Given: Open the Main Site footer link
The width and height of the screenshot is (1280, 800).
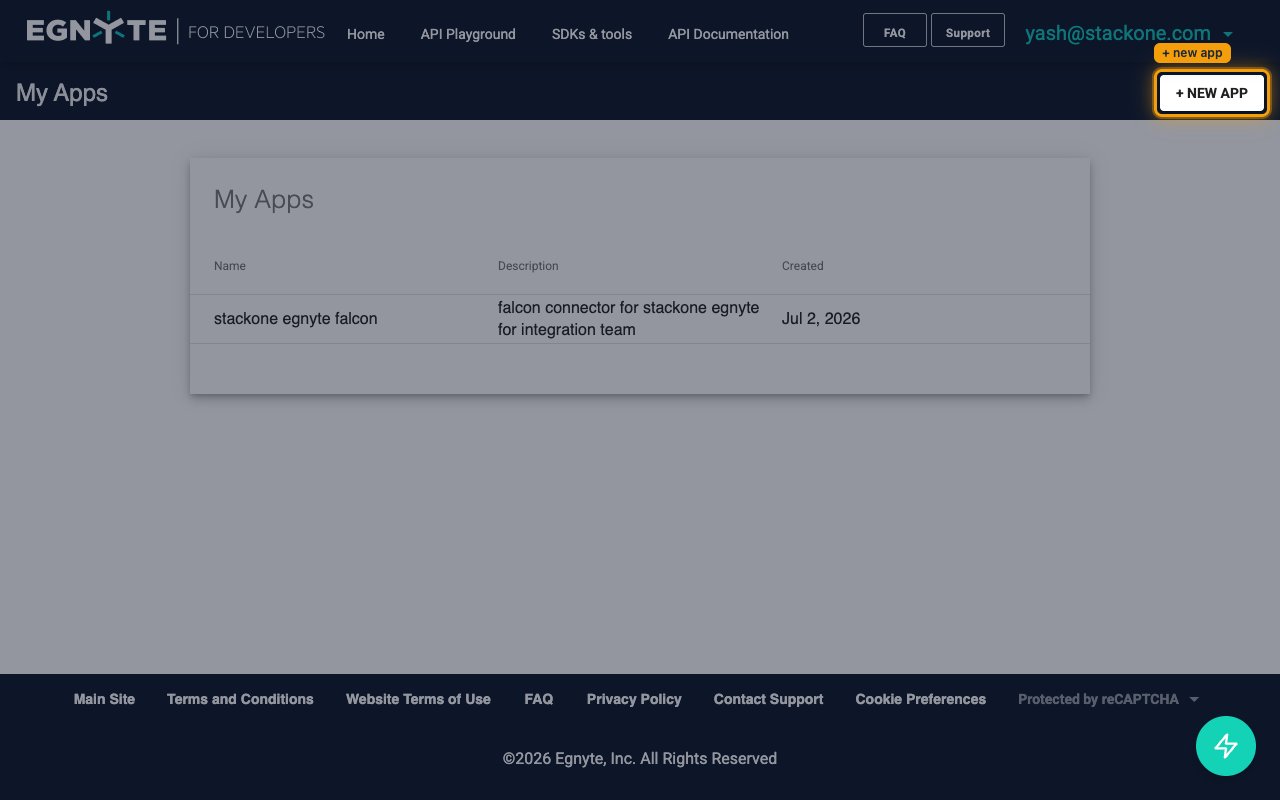Looking at the screenshot, I should click(x=104, y=699).
